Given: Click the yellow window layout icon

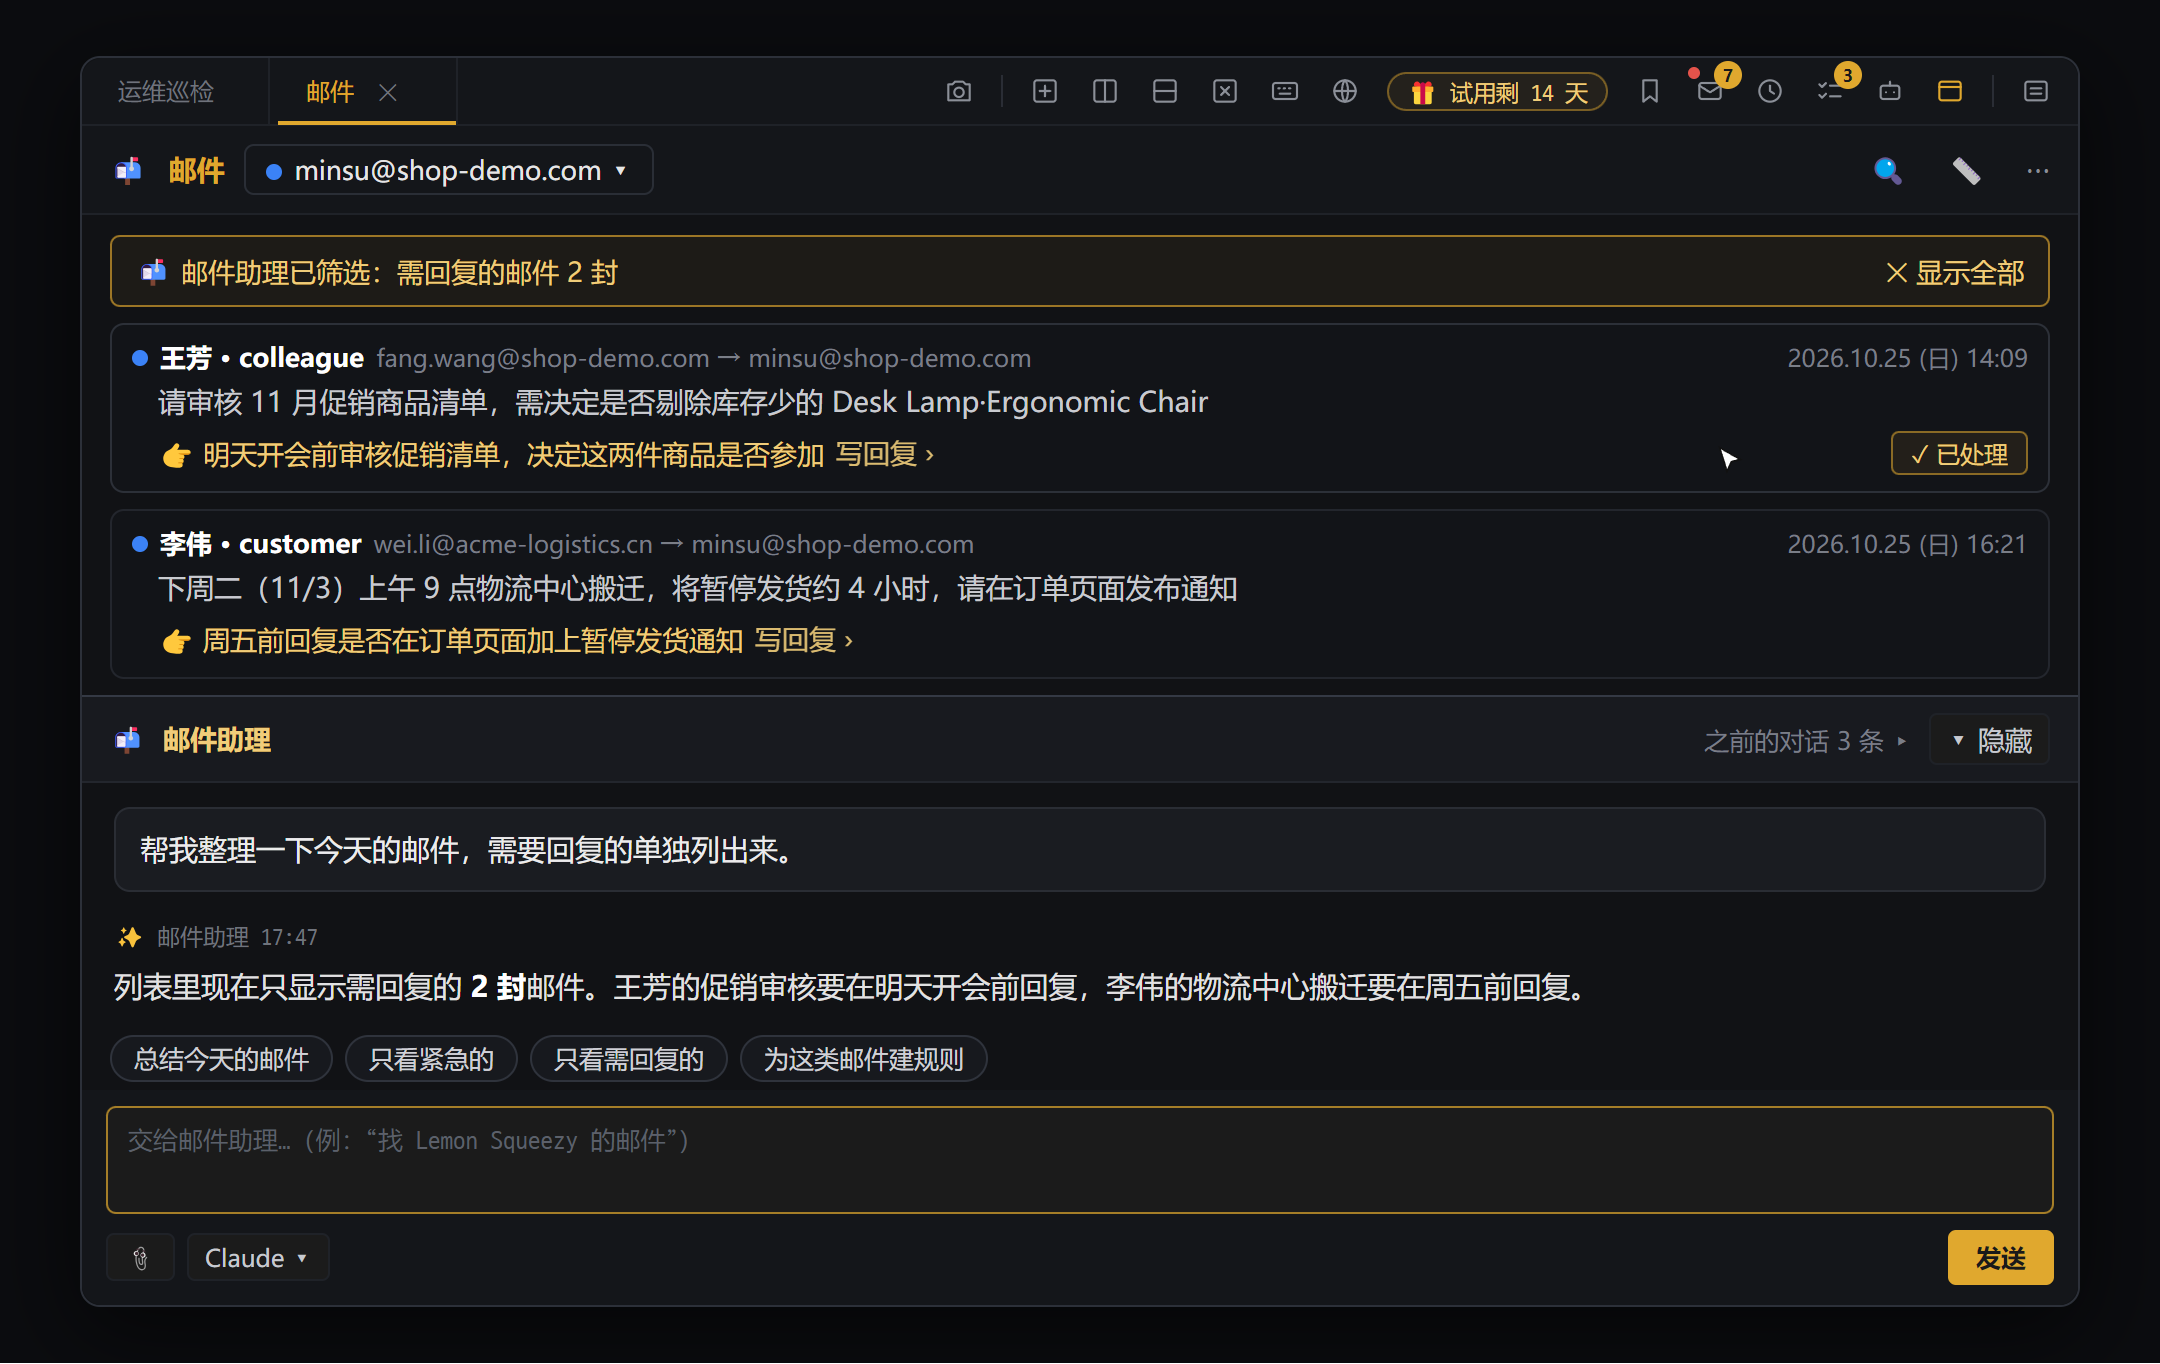Looking at the screenshot, I should pos(1949,92).
